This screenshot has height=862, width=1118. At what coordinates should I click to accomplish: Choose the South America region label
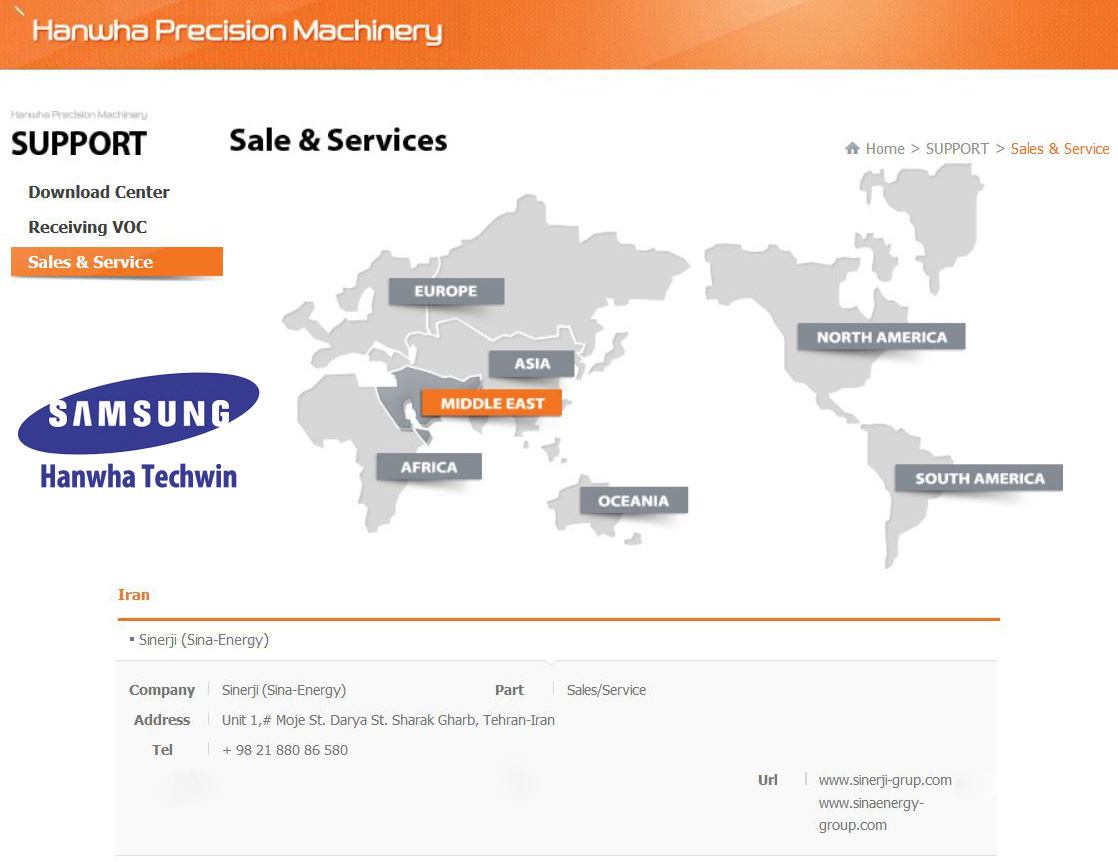point(979,478)
